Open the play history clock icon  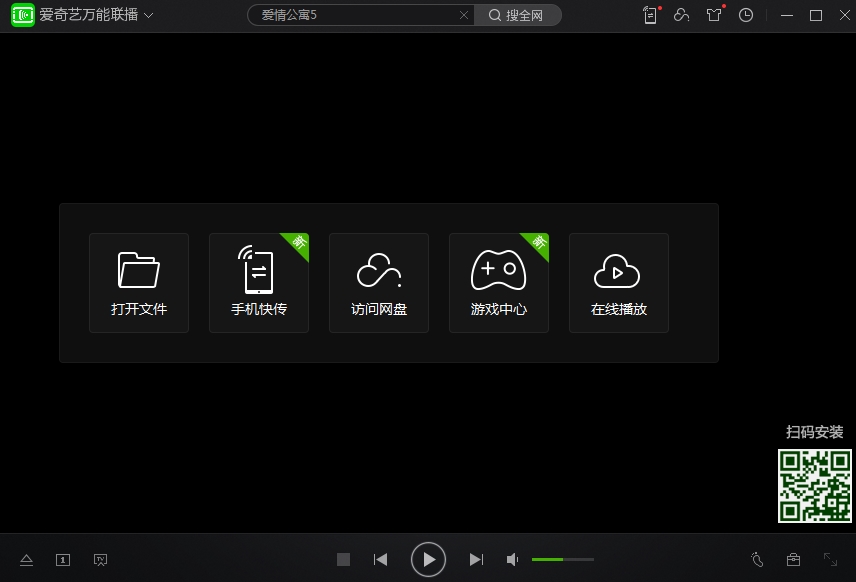pos(746,15)
